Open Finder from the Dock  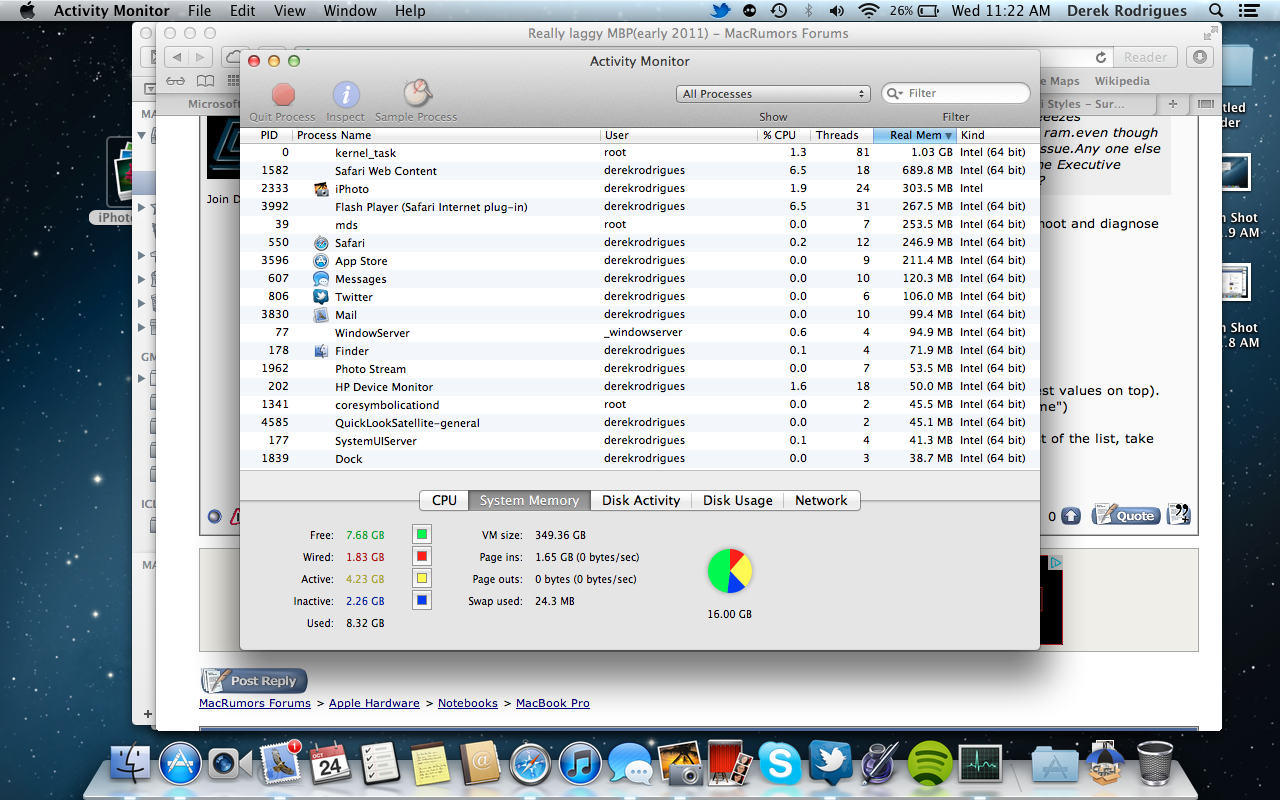click(x=129, y=765)
